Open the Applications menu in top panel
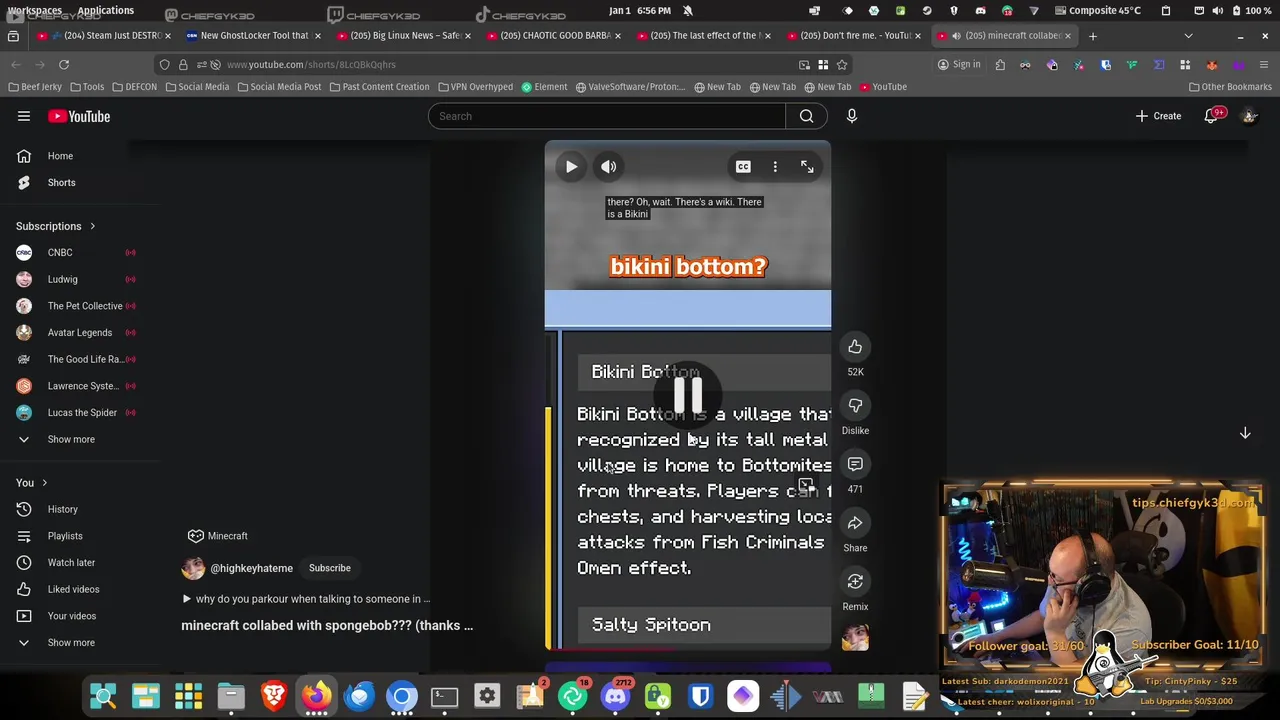Screen dimensions: 1280x720 (105, 10)
